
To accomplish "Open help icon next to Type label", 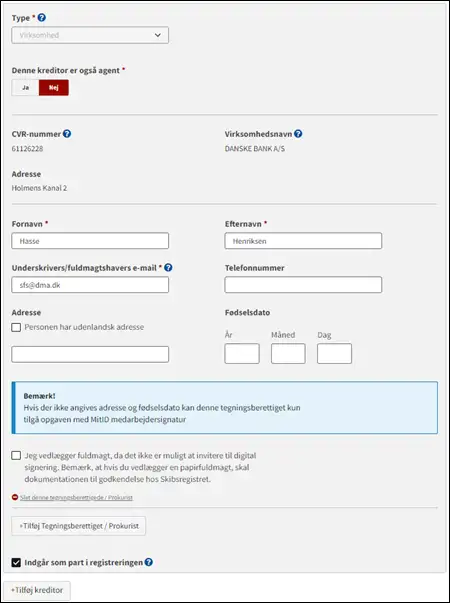I will [42, 17].
